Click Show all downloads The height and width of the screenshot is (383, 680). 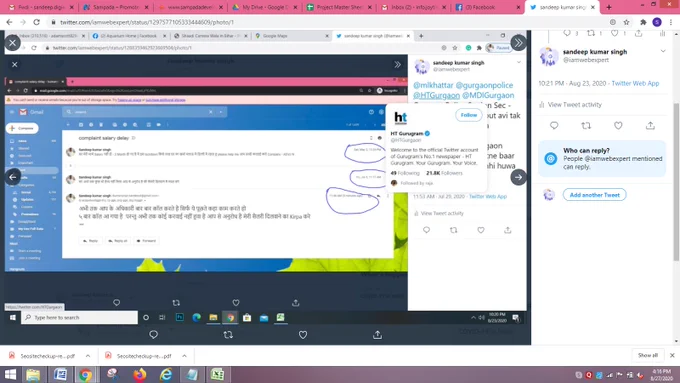pos(648,355)
